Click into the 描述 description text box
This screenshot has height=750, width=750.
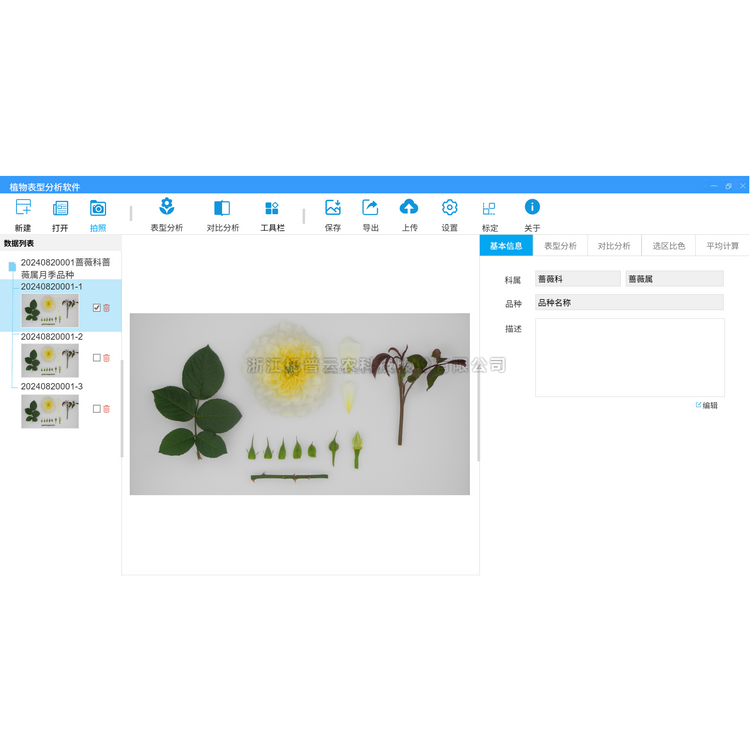629,357
